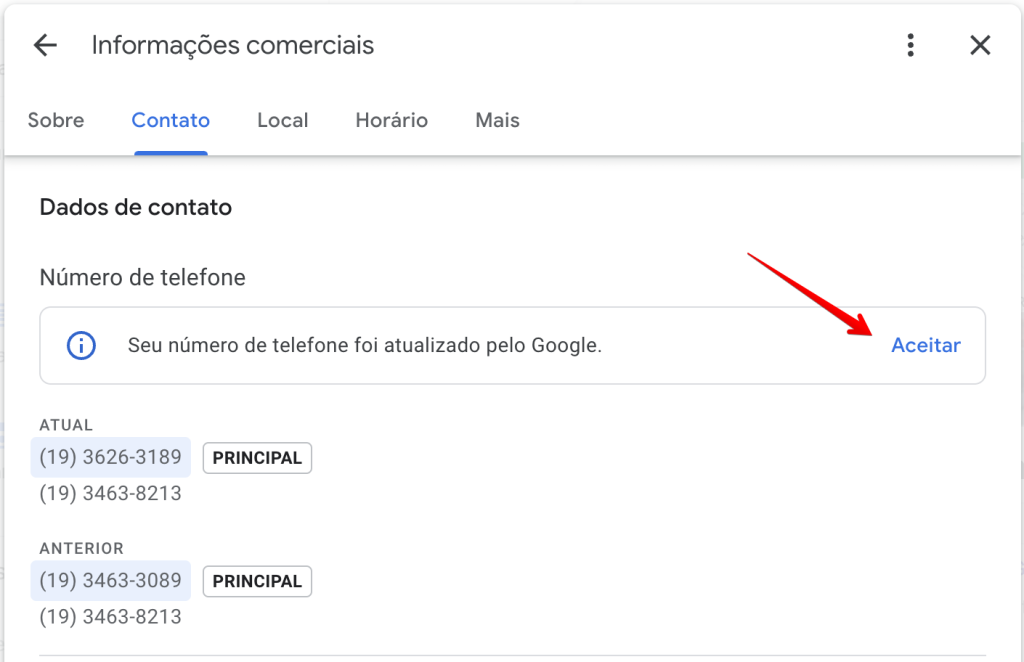Click the PRINCIPAL badge under ANTERIOR
This screenshot has height=662, width=1024.
(x=257, y=581)
